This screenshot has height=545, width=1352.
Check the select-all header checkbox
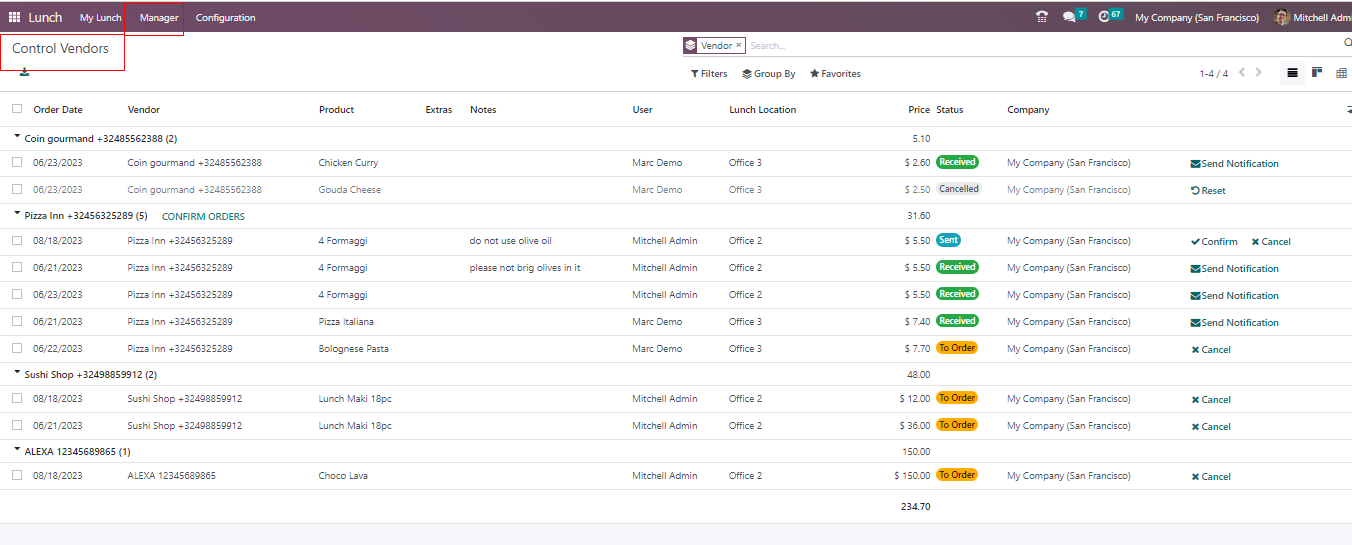(x=17, y=109)
